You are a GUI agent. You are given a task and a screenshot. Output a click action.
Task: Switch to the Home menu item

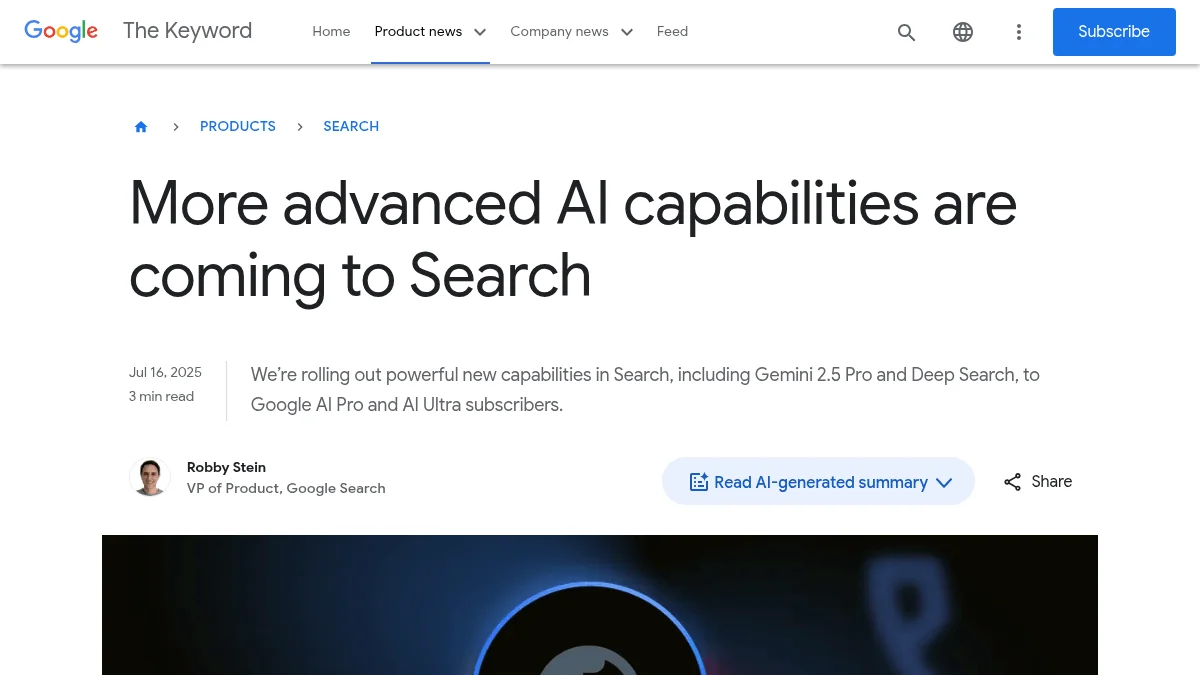(x=331, y=31)
